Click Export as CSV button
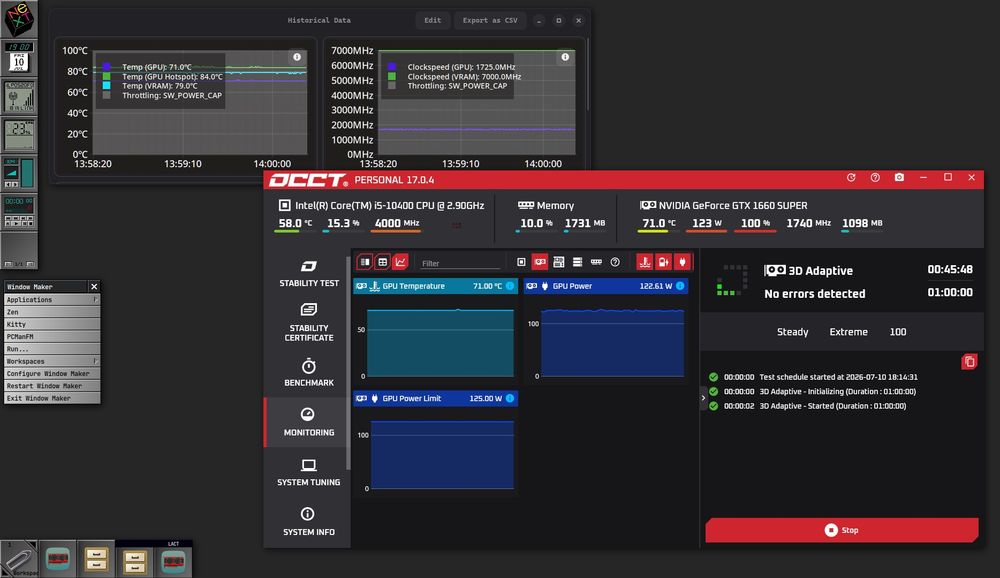This screenshot has width=1000, height=578. pyautogui.click(x=490, y=20)
